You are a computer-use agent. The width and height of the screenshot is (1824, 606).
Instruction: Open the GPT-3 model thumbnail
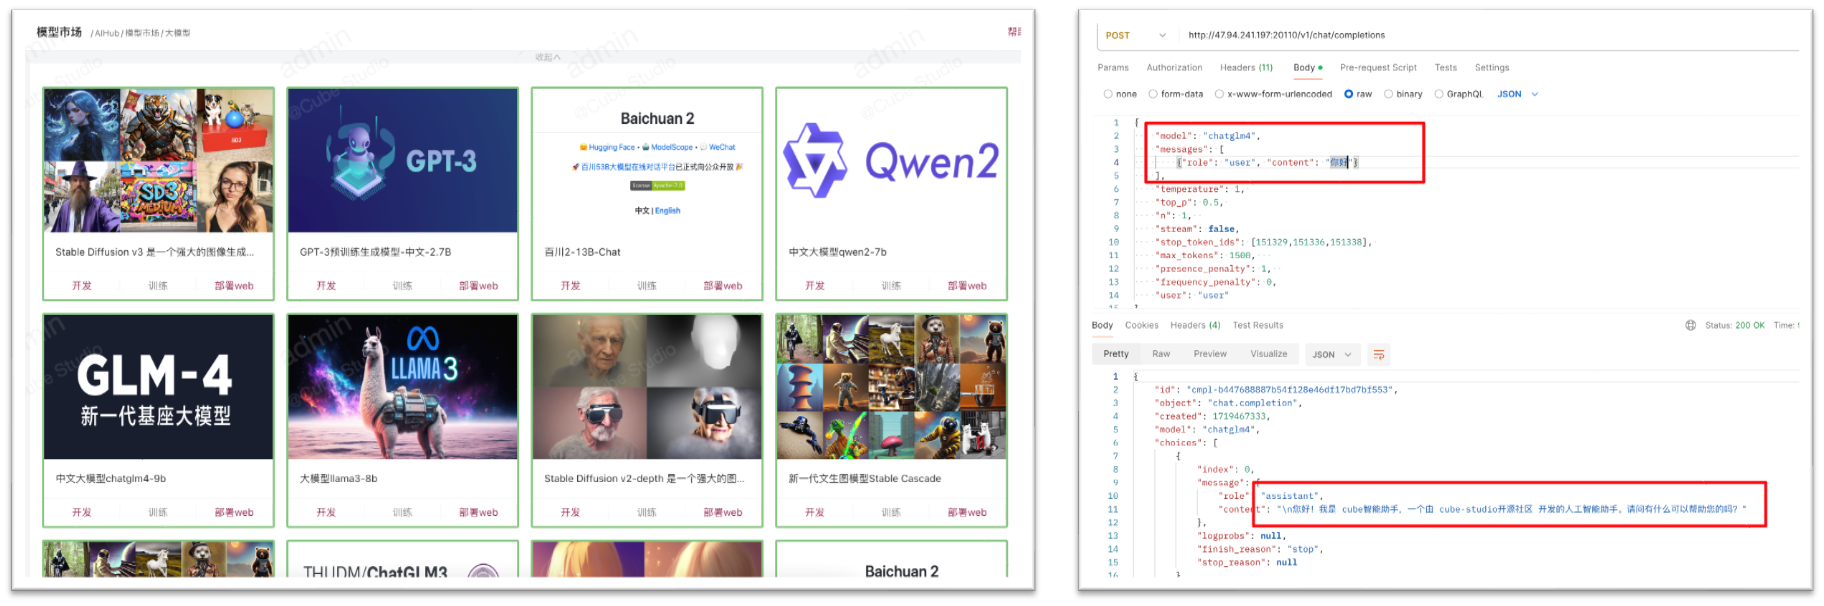point(402,161)
